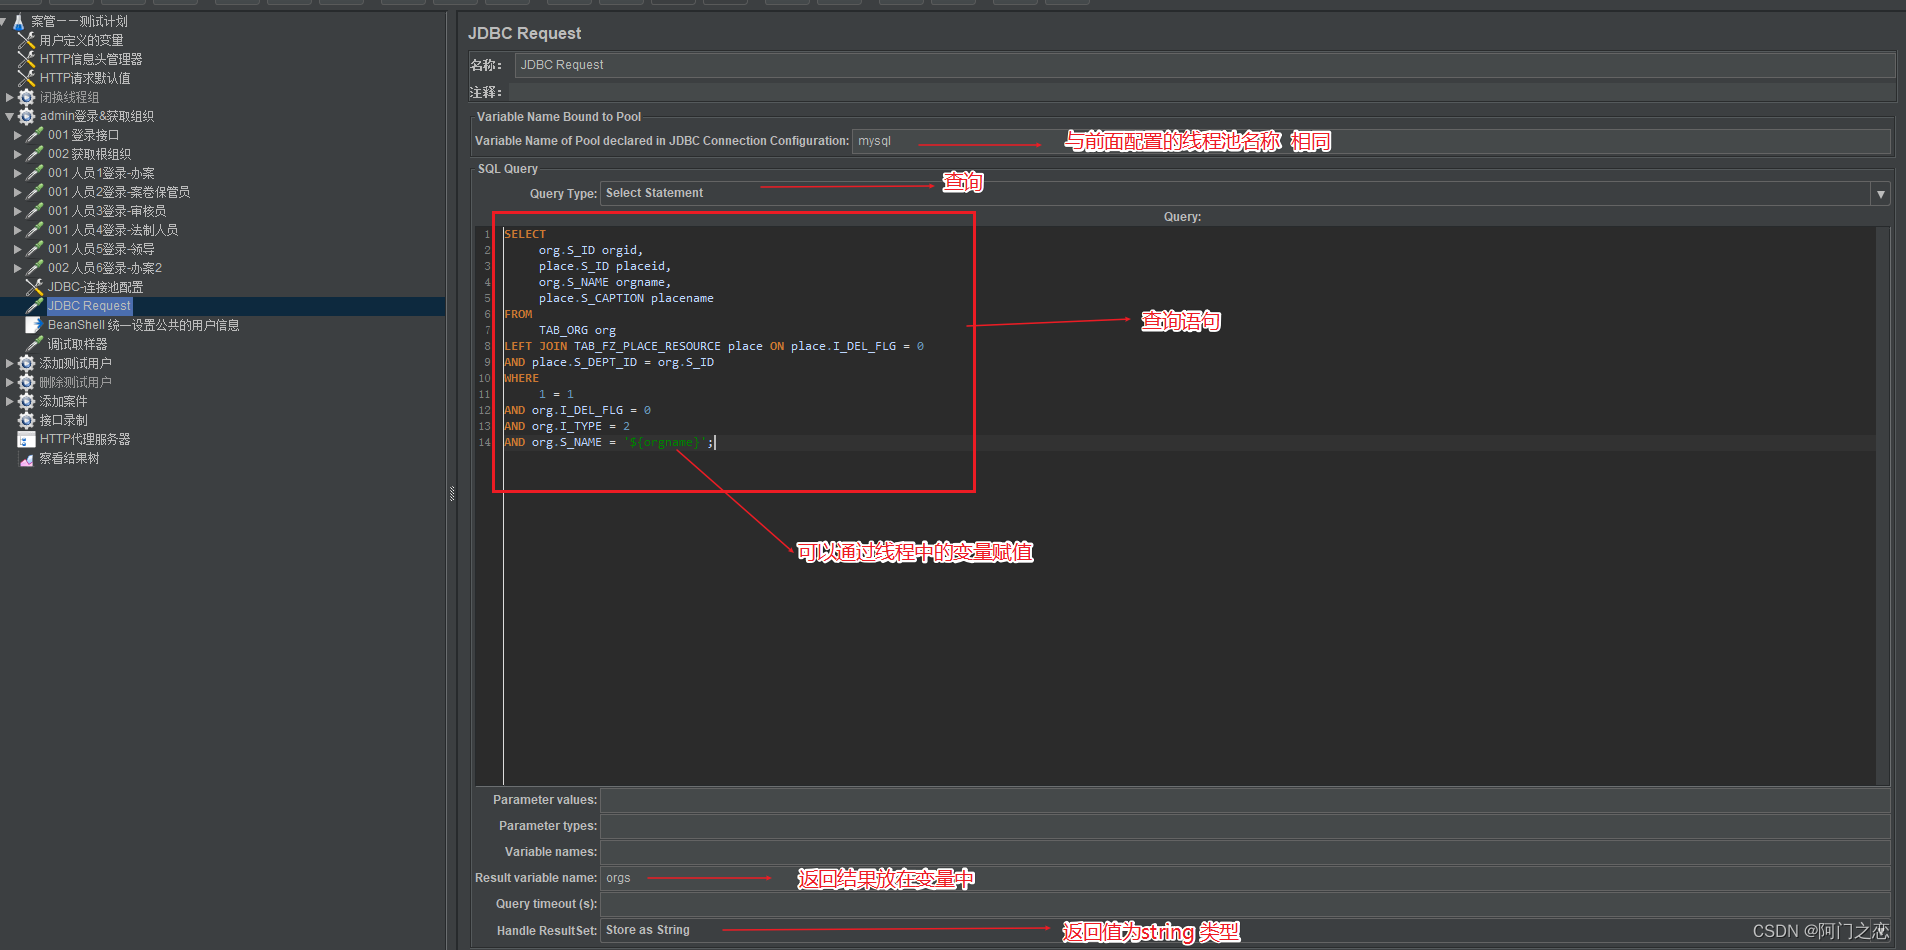The width and height of the screenshot is (1906, 950).
Task: Click the JDBC Request sampler icon in tree
Action: [x=35, y=306]
